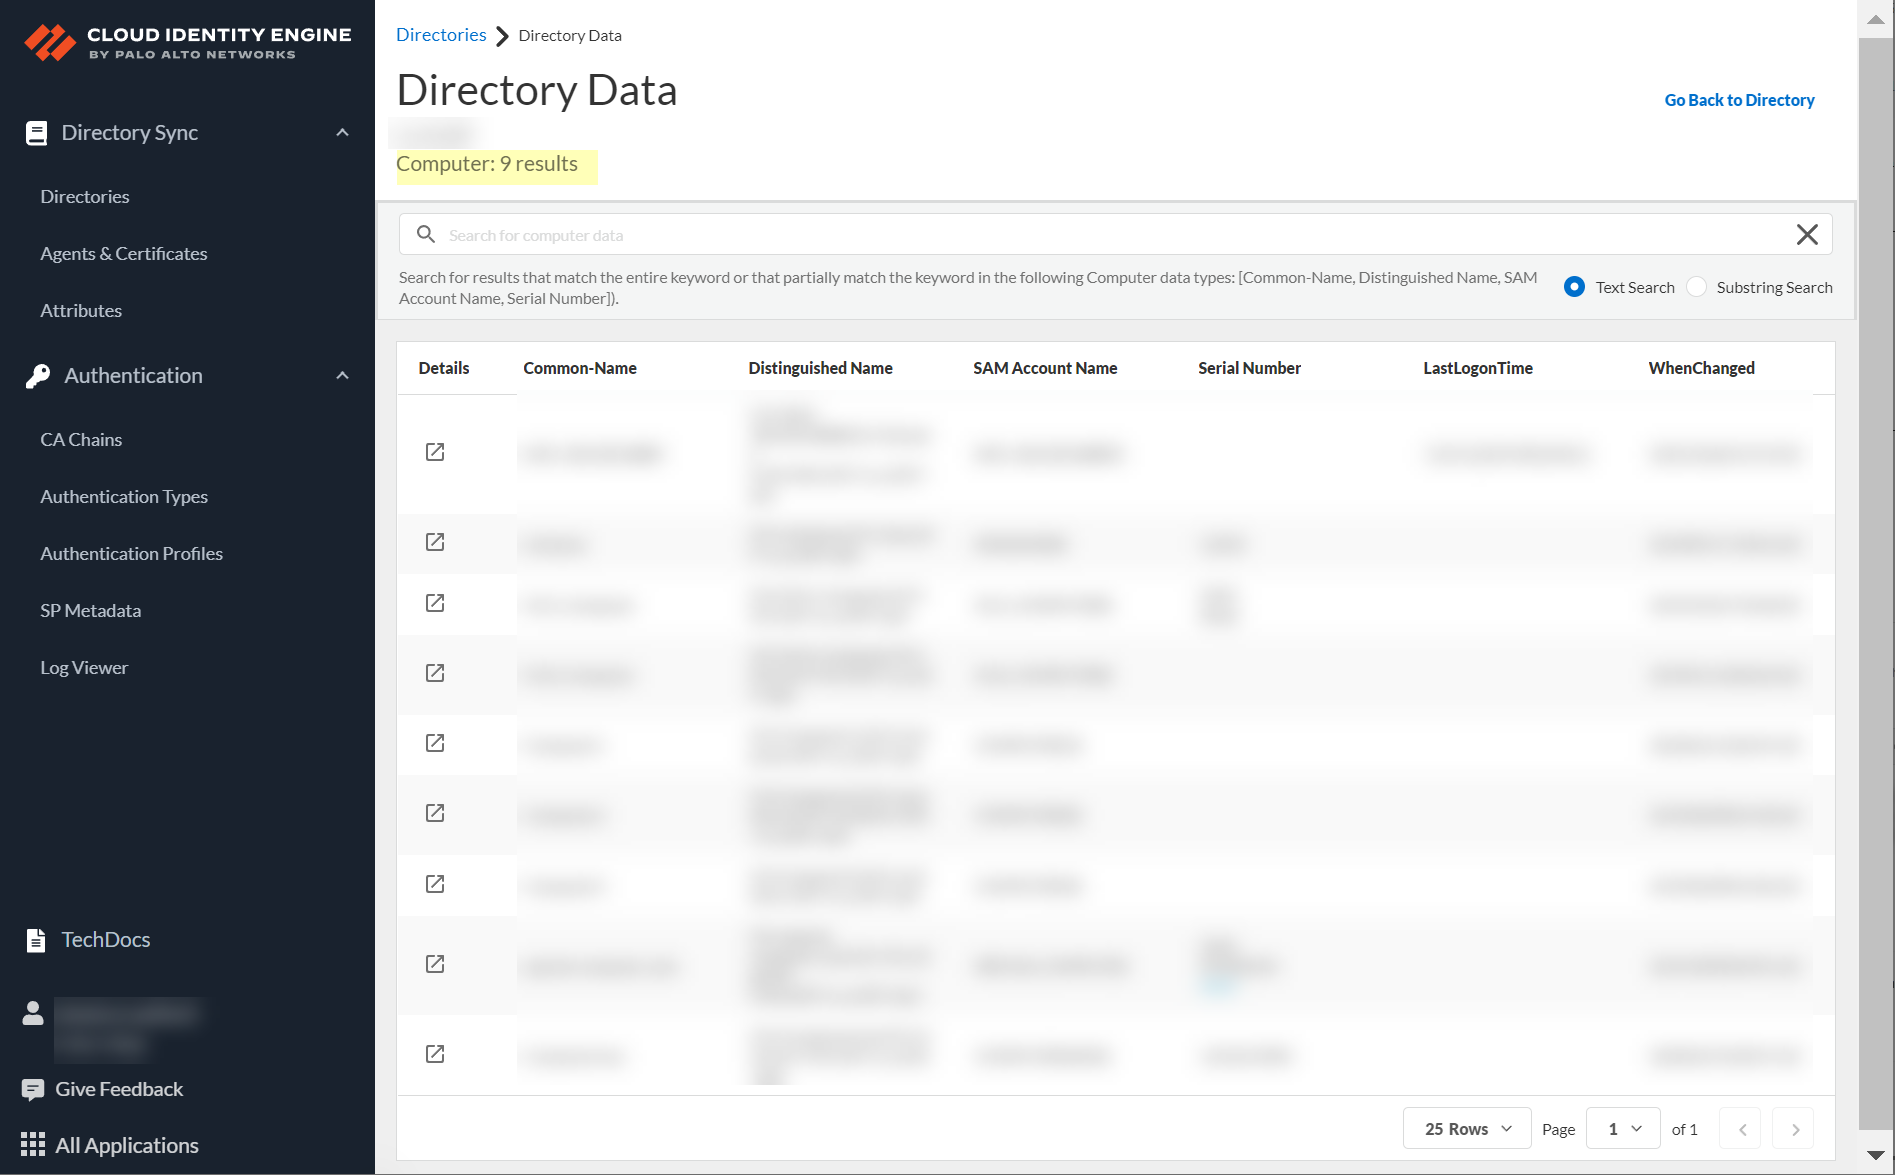Click the Palo Alto Networks logo

(50, 42)
